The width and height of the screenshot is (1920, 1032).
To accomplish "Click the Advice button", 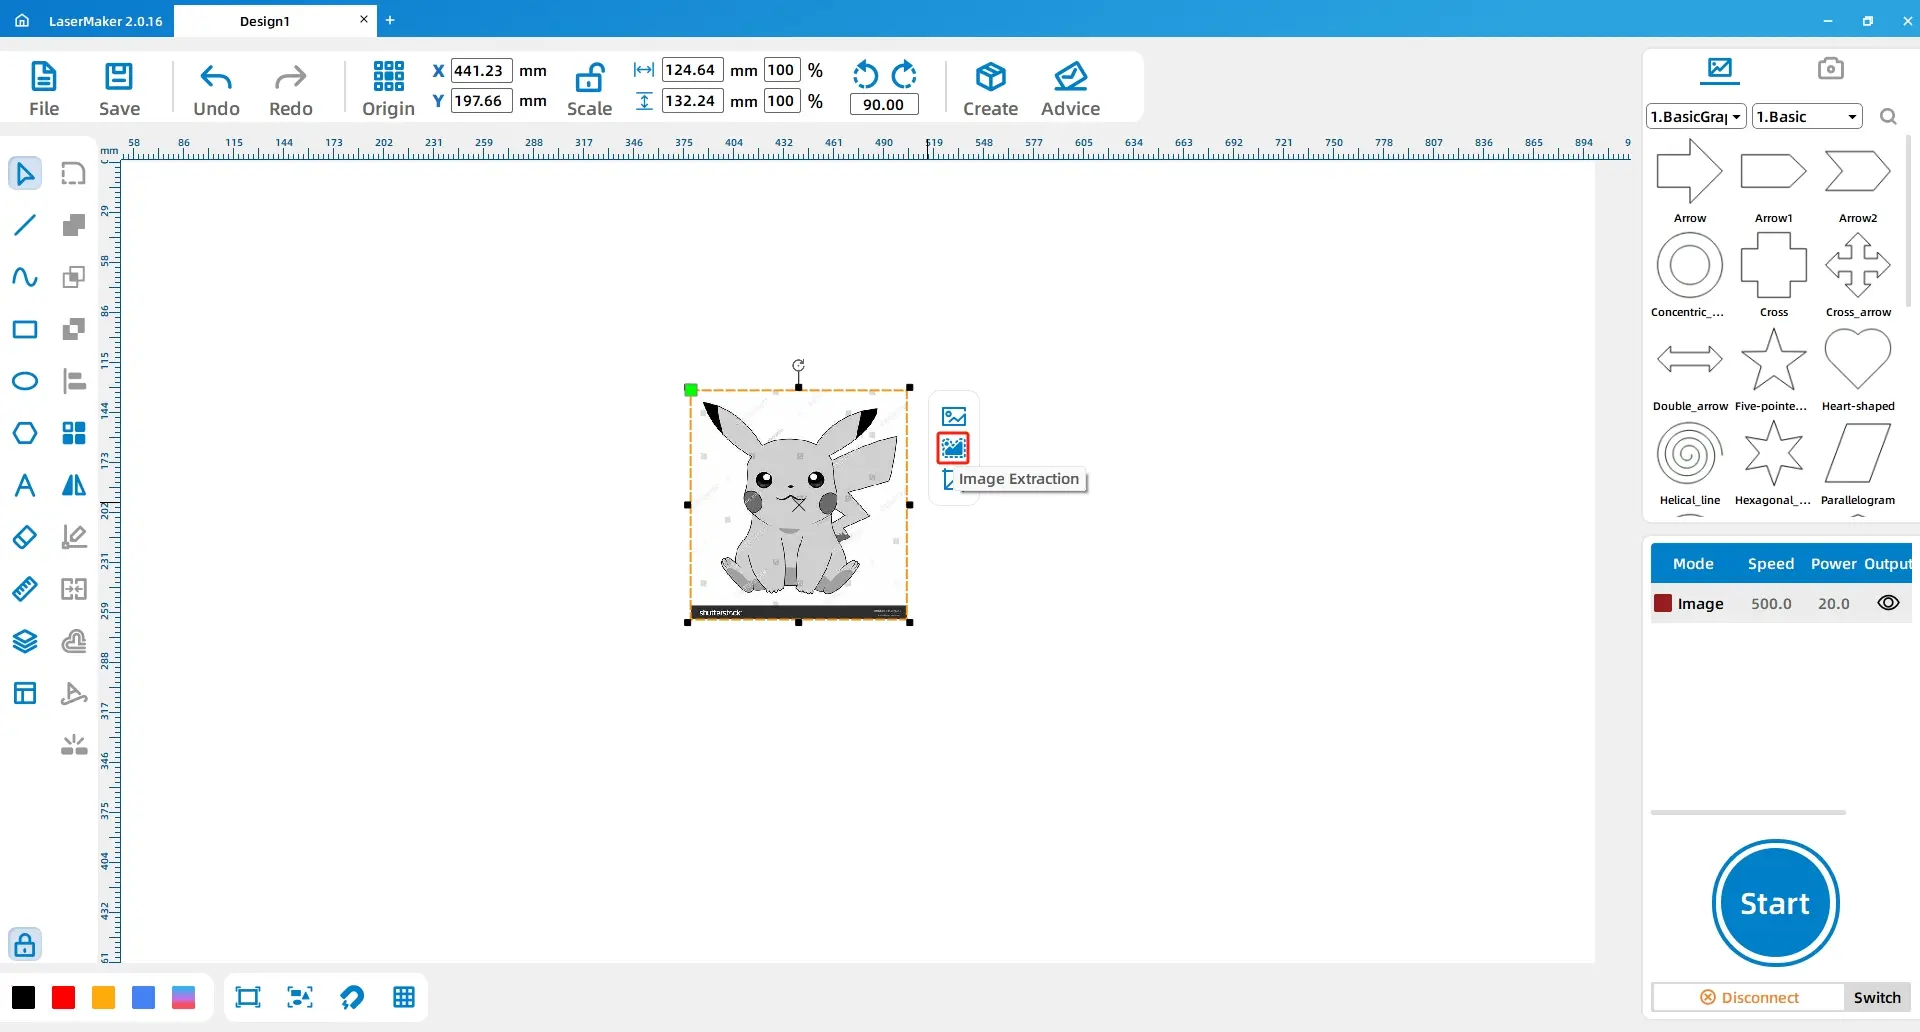I will (x=1070, y=88).
